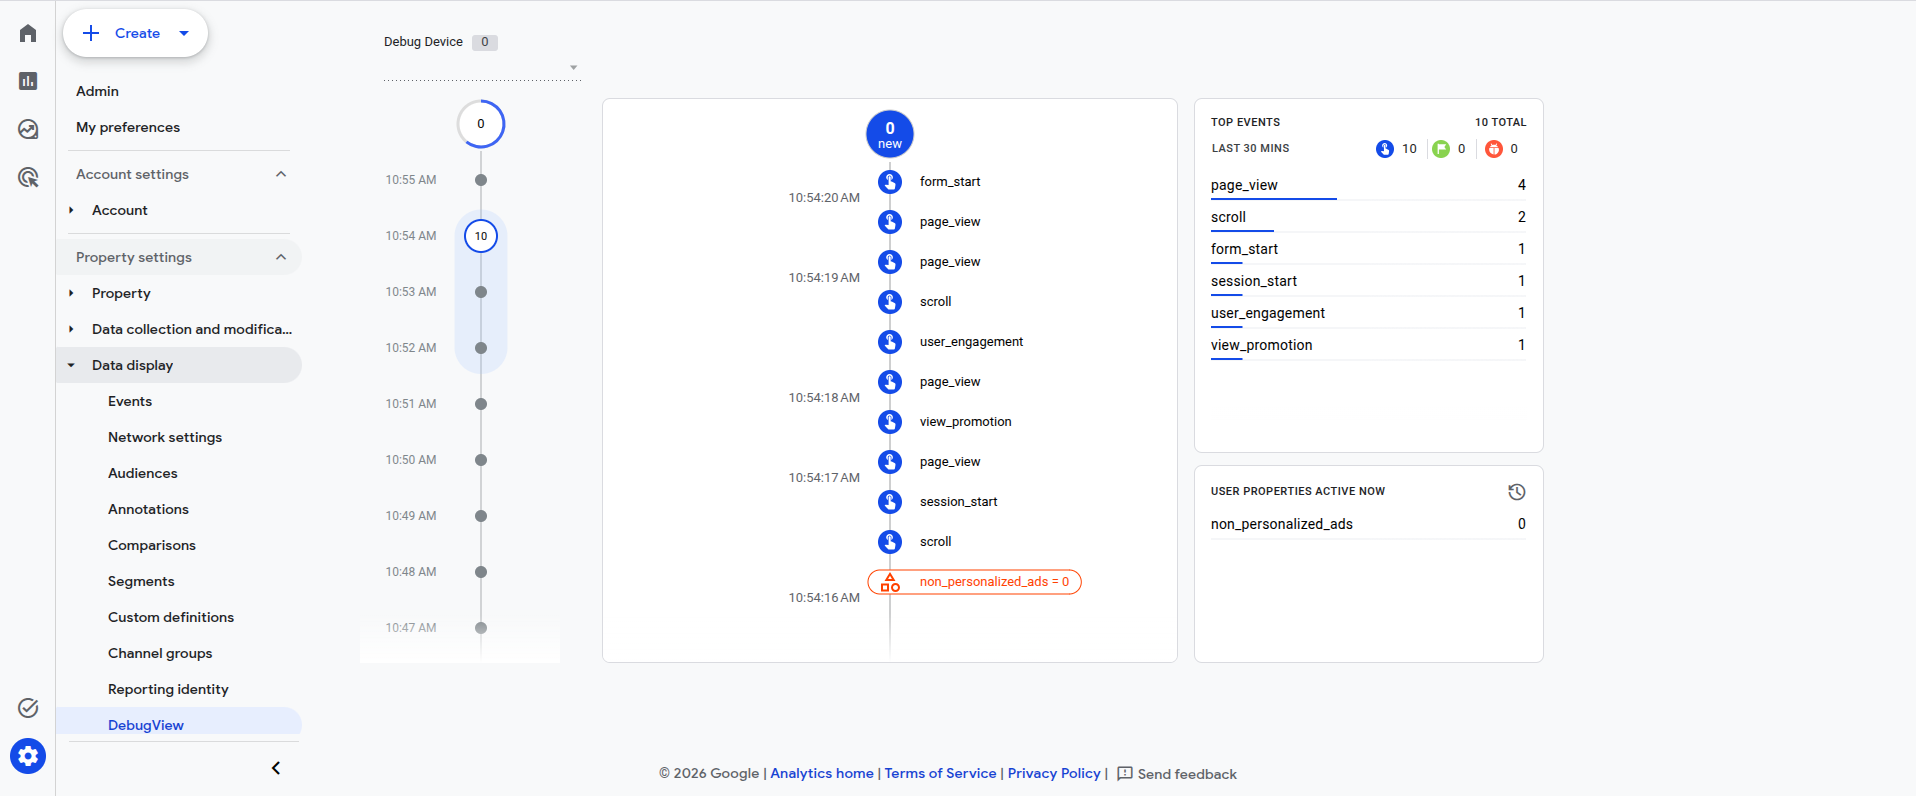Open the Segments page
This screenshot has width=1916, height=796.
point(141,581)
